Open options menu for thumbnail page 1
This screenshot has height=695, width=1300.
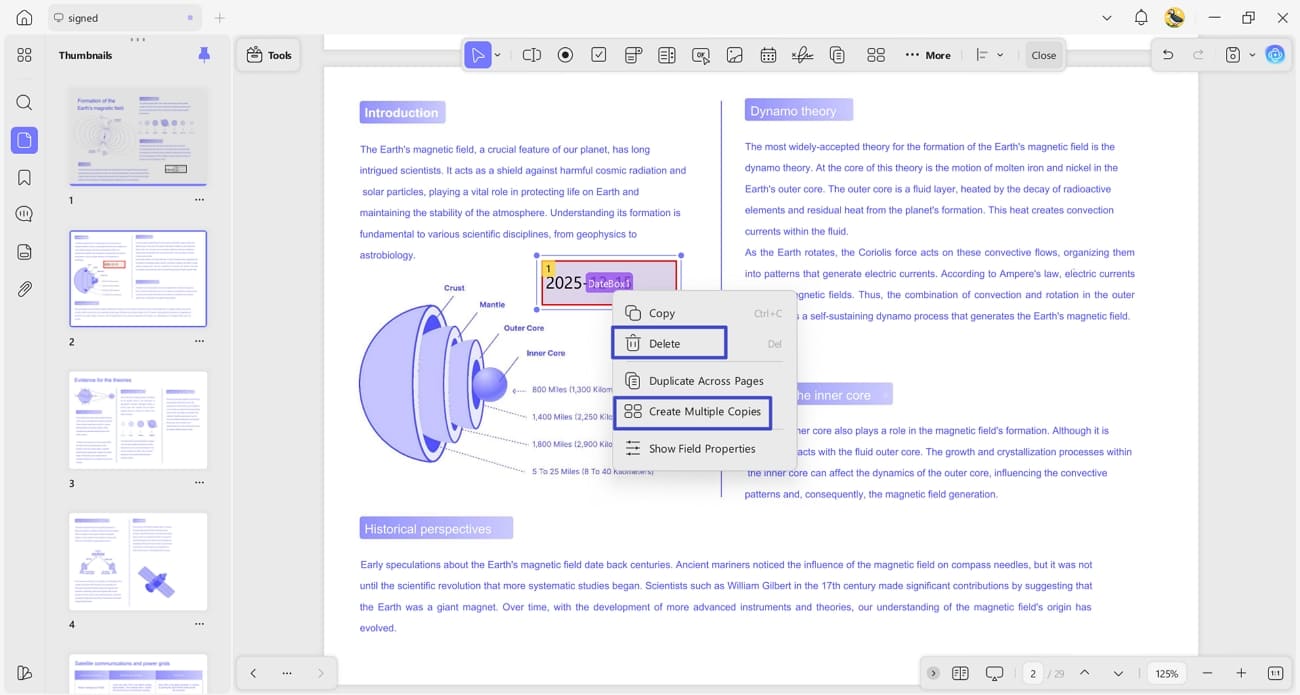[199, 200]
